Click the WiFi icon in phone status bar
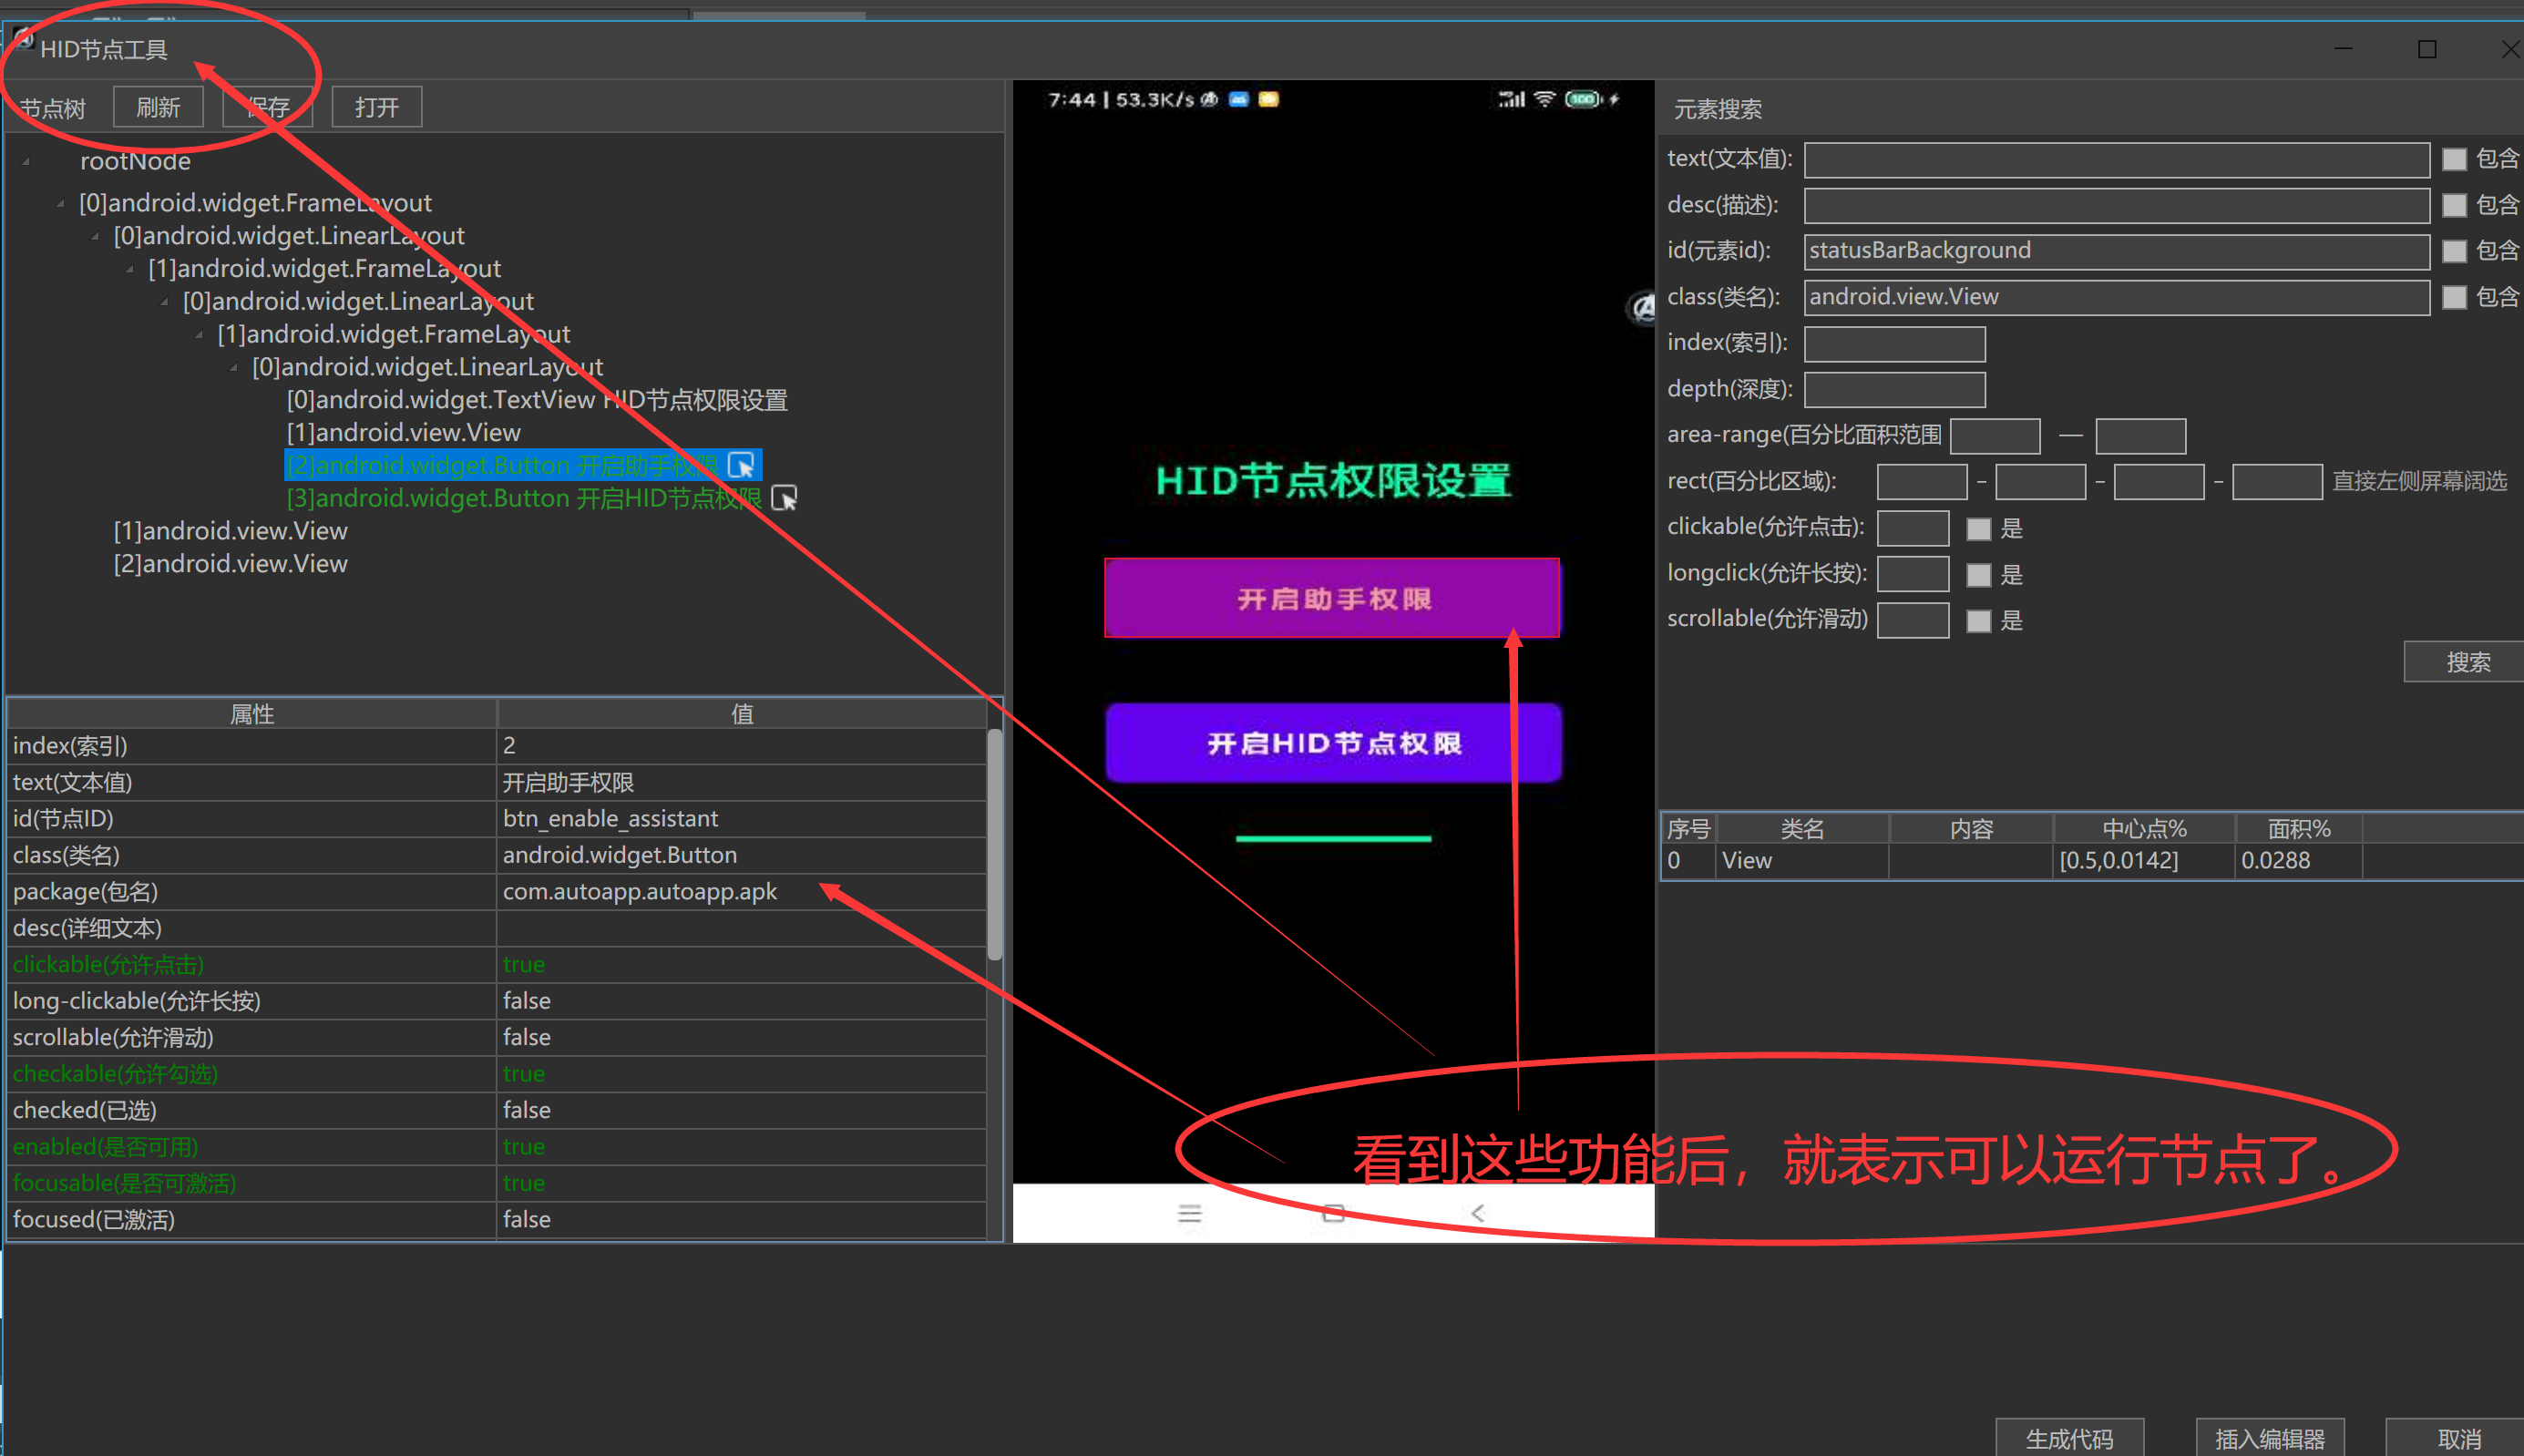Image resolution: width=2524 pixels, height=1456 pixels. click(x=1545, y=99)
